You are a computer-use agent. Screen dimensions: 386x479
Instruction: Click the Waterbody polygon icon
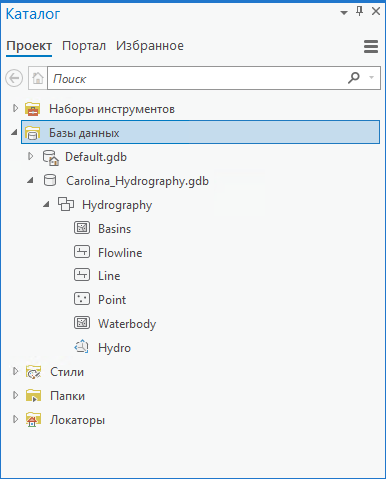click(x=82, y=323)
